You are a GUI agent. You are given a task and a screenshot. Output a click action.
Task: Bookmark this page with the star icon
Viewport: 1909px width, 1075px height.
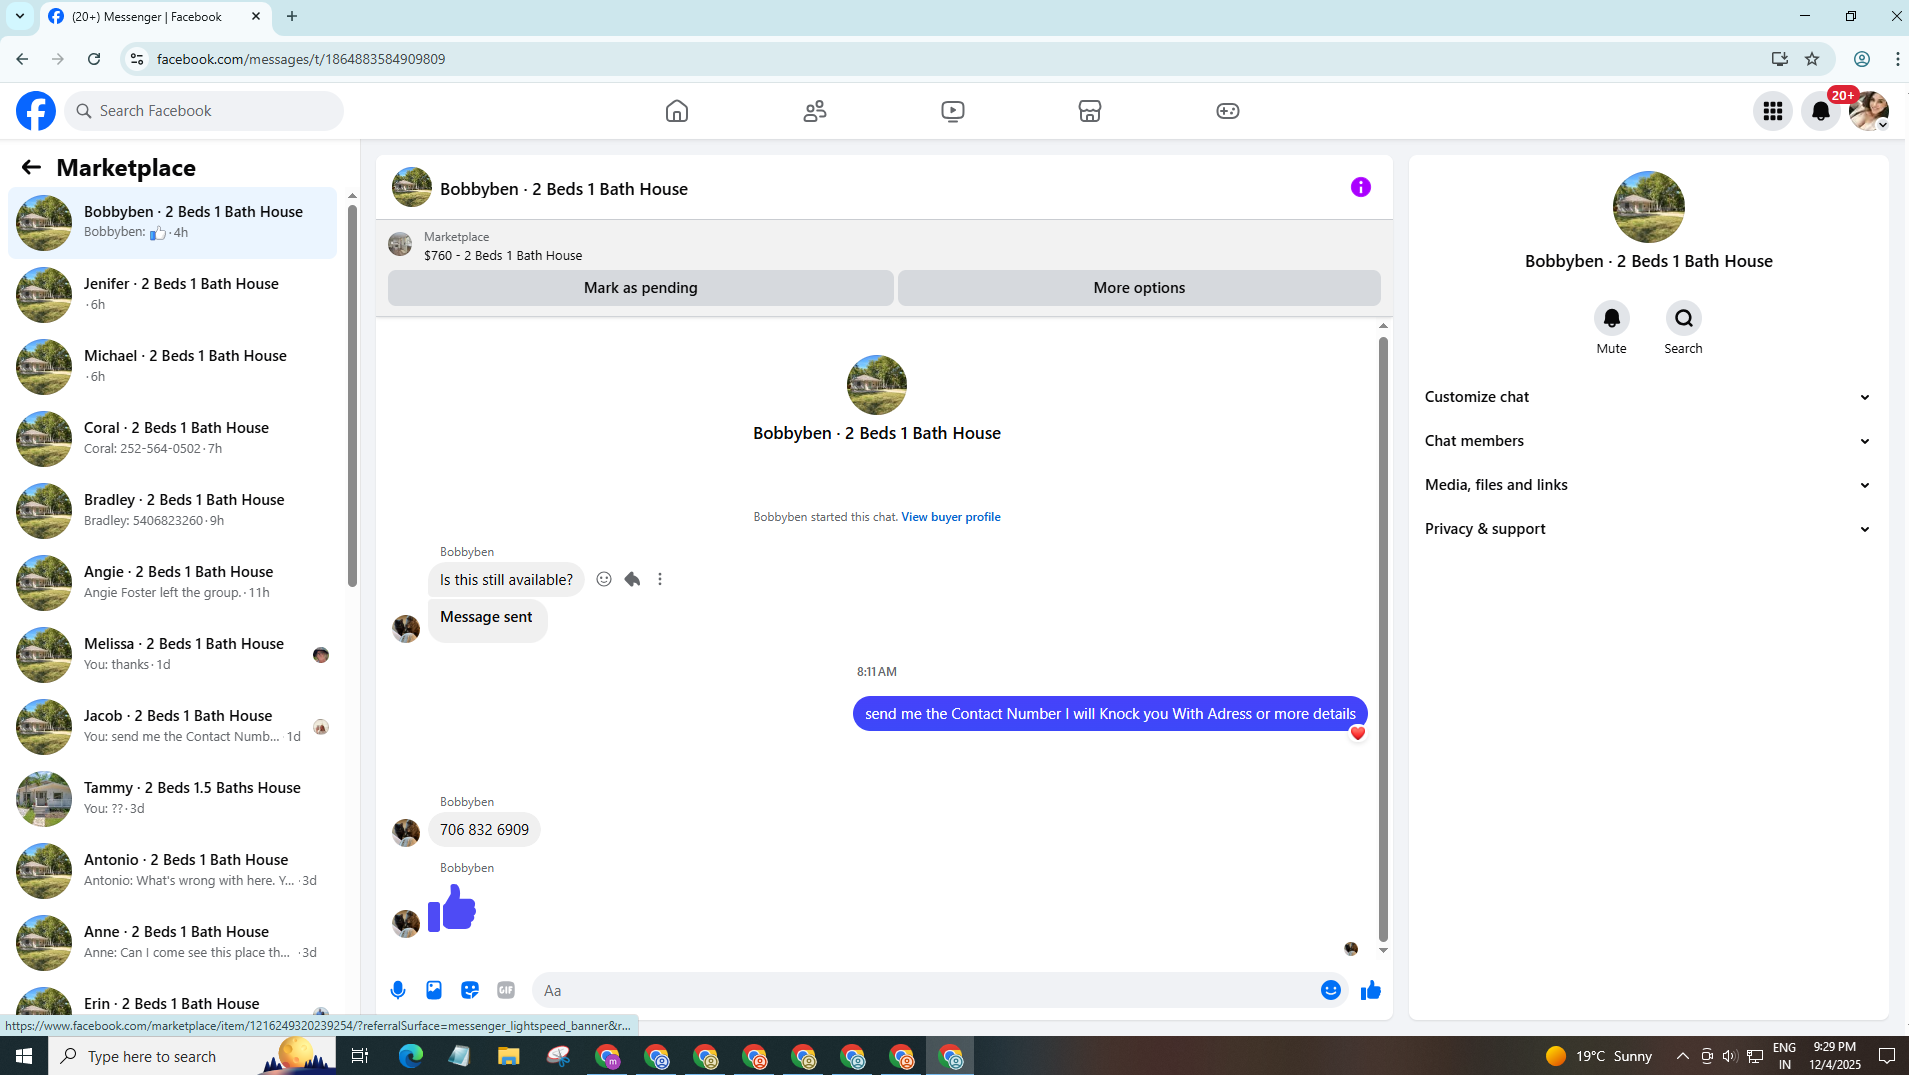1812,59
